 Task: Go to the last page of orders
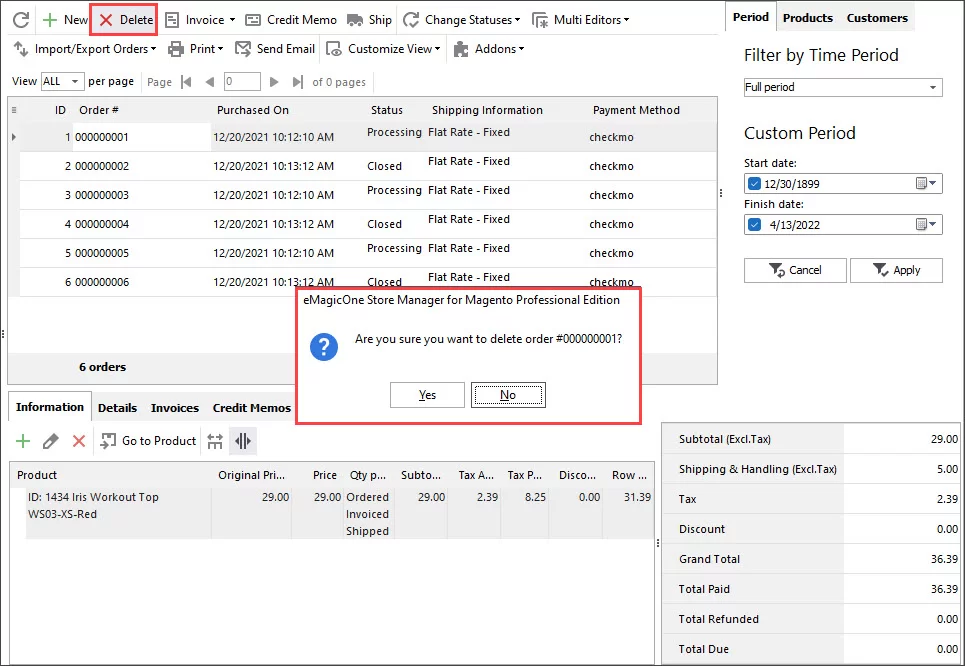point(298,82)
